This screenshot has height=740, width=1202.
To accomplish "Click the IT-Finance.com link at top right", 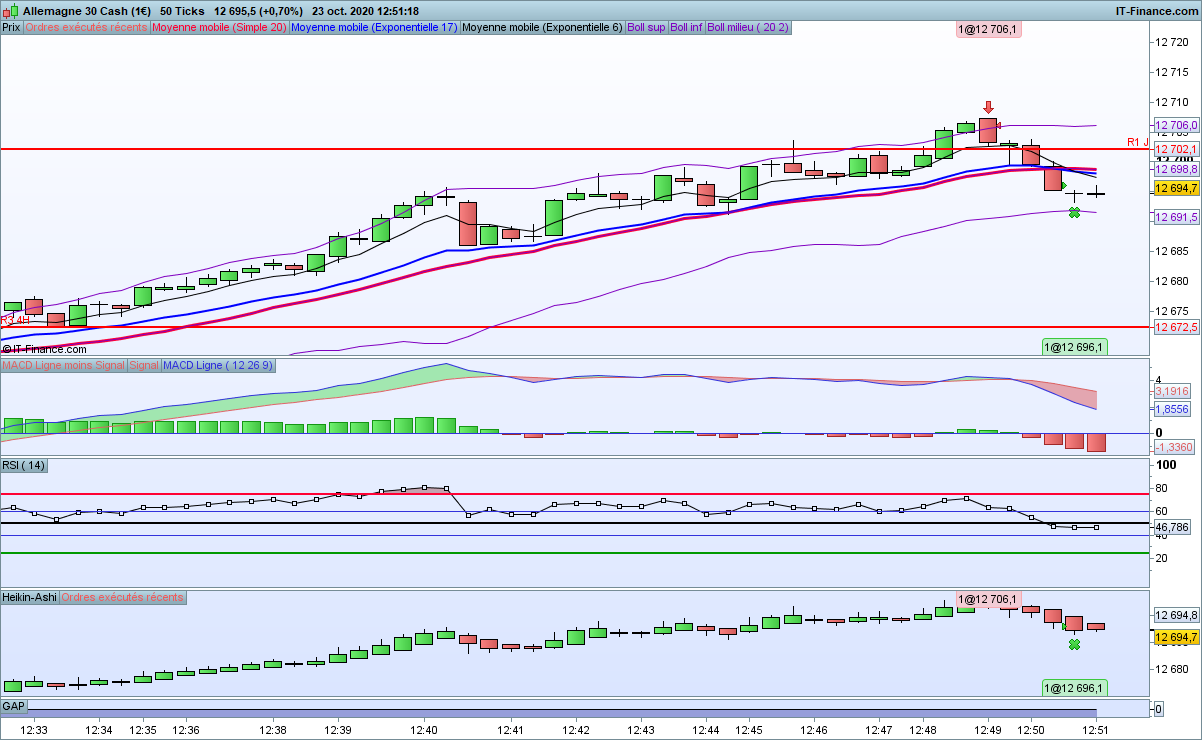I will (1155, 10).
